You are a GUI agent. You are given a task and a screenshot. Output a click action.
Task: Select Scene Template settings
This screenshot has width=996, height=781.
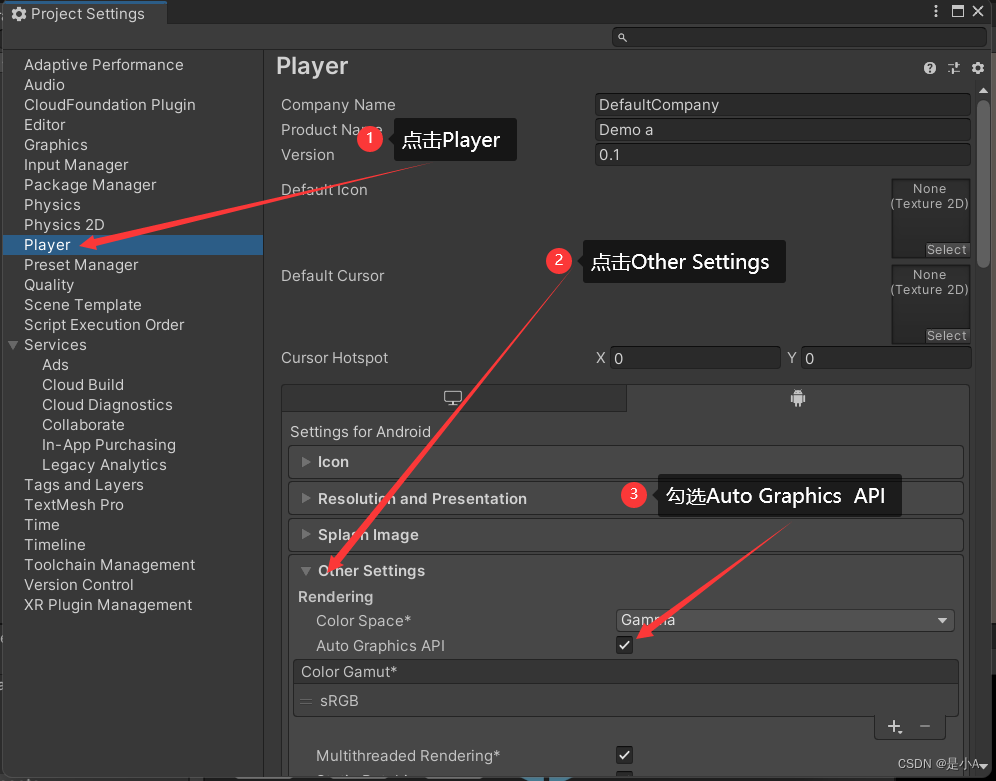(83, 305)
